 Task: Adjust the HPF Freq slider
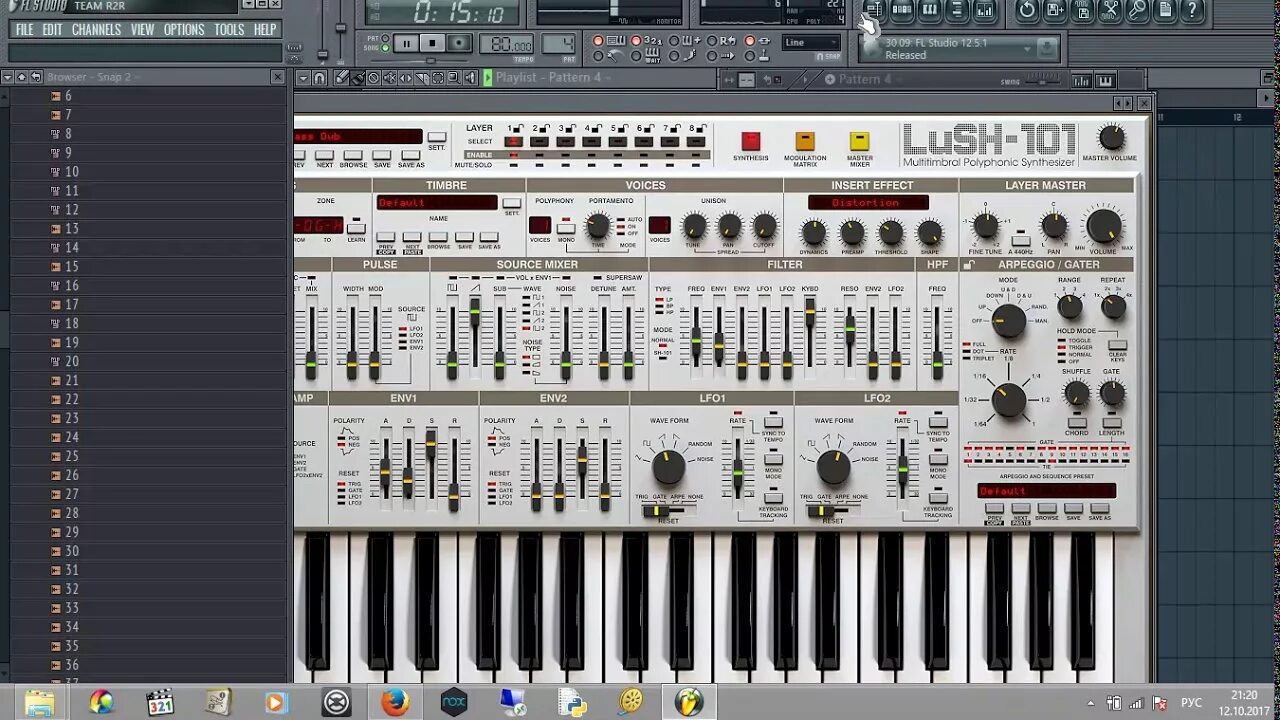(x=937, y=366)
